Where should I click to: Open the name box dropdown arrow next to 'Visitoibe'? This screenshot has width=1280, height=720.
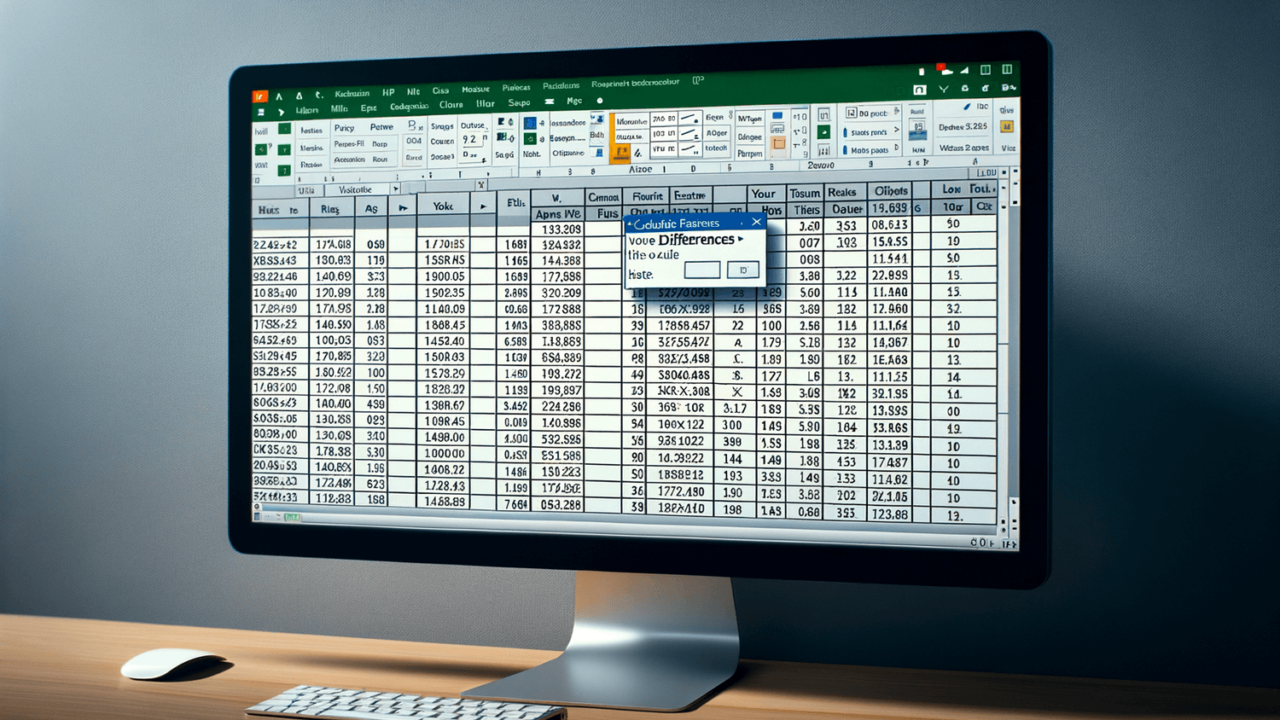(395, 189)
